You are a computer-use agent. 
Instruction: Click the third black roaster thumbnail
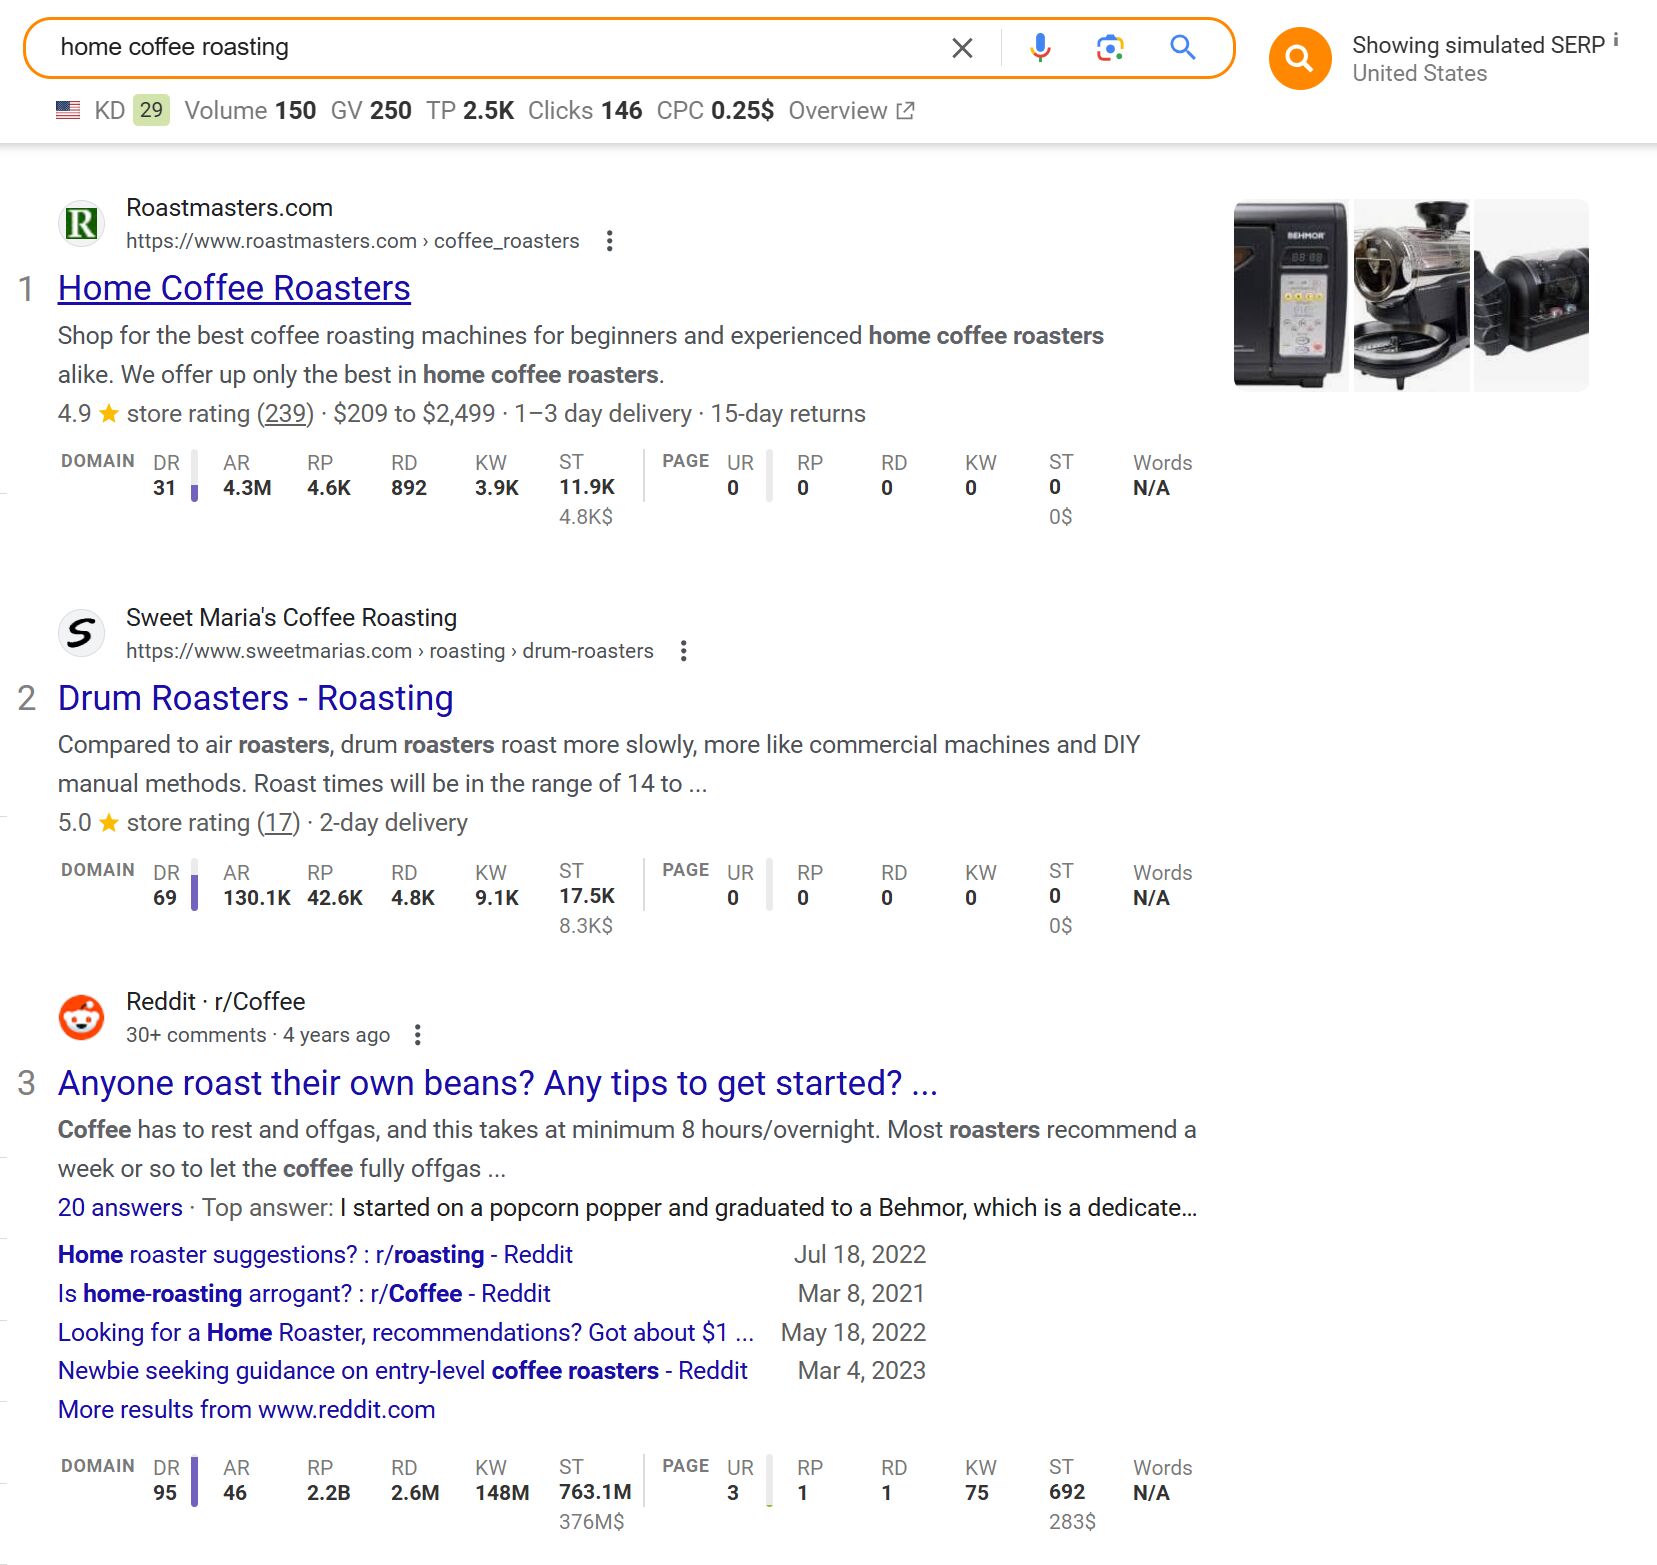pos(1531,295)
